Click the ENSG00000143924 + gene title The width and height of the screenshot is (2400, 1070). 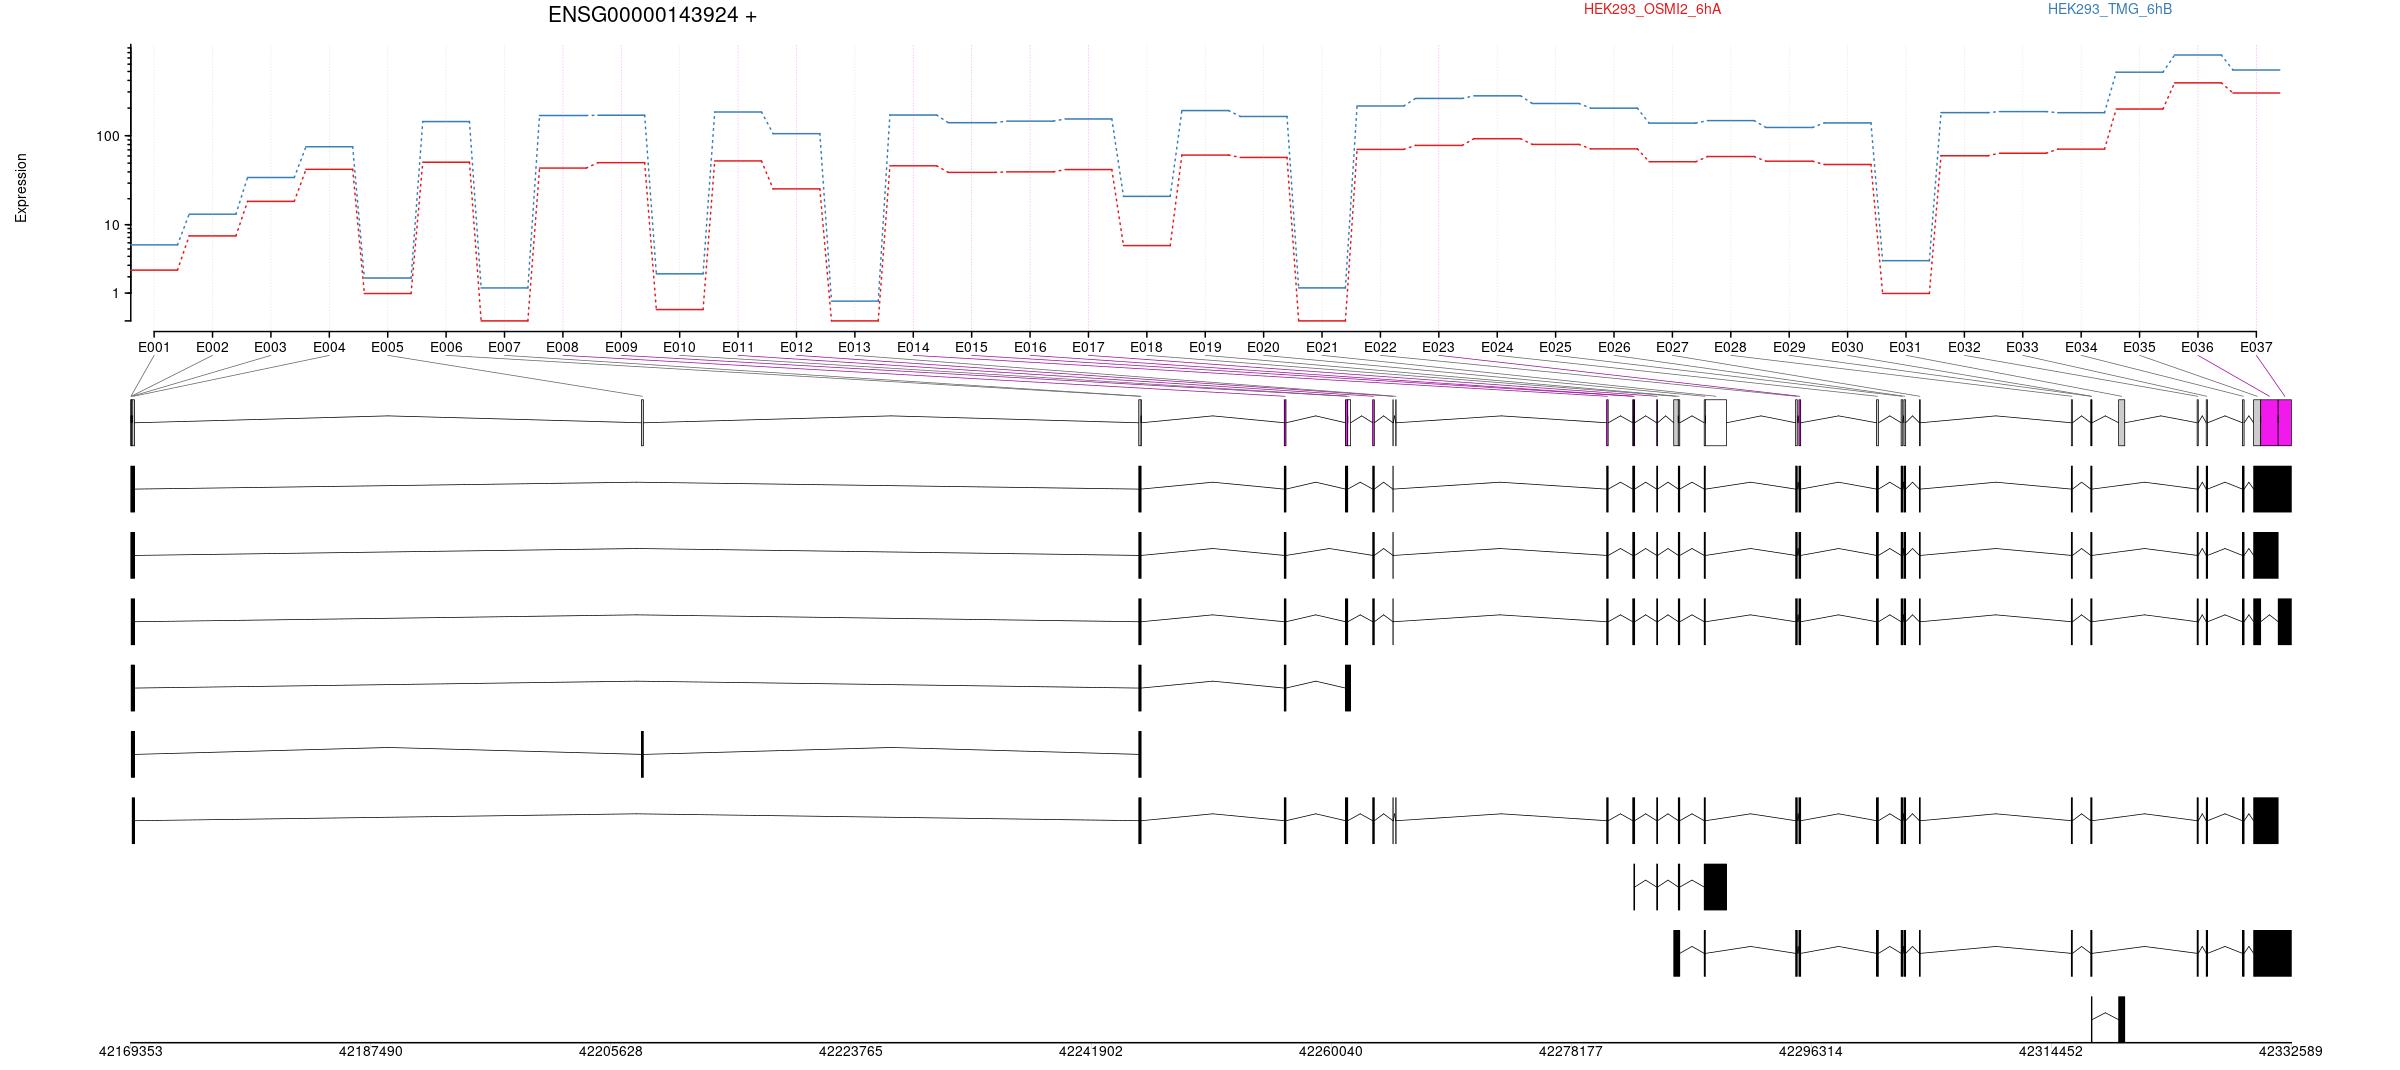[652, 15]
